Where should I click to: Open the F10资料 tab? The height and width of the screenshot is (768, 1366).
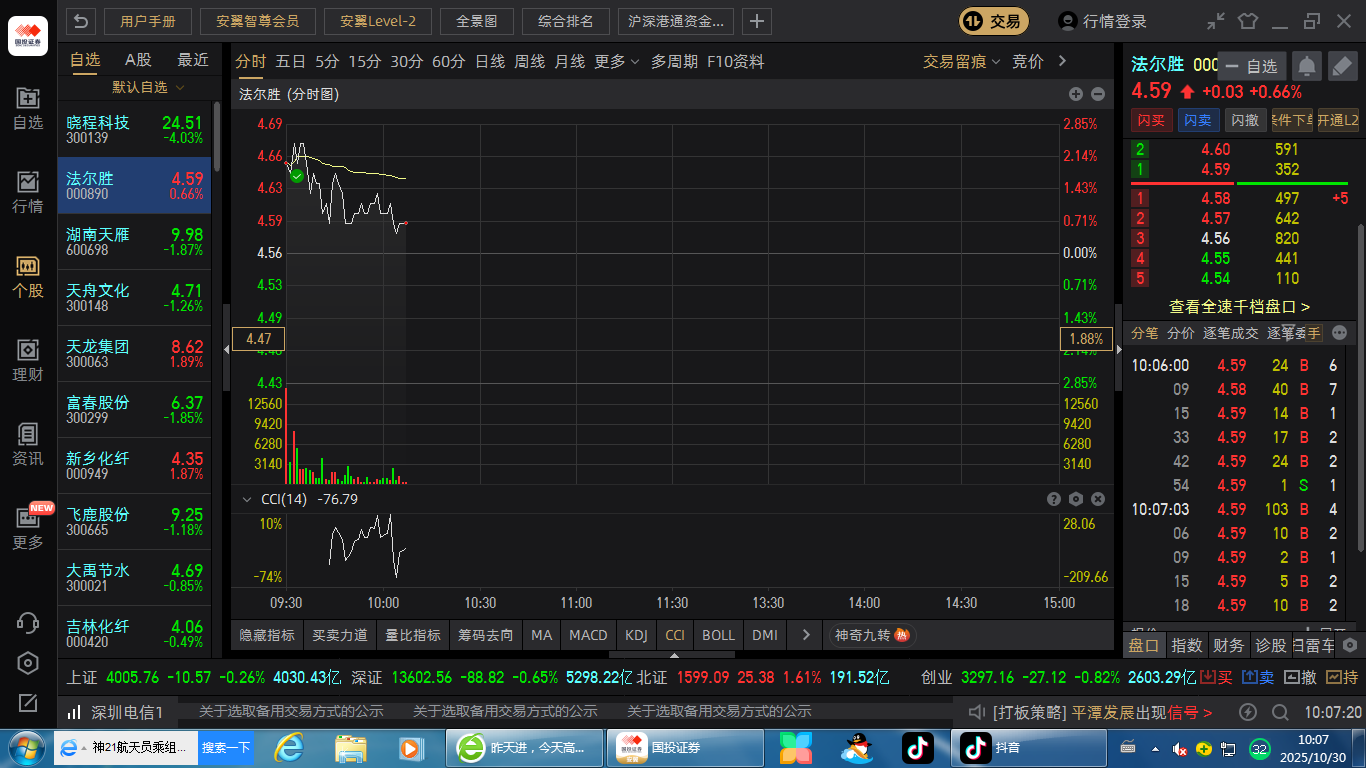(x=735, y=61)
